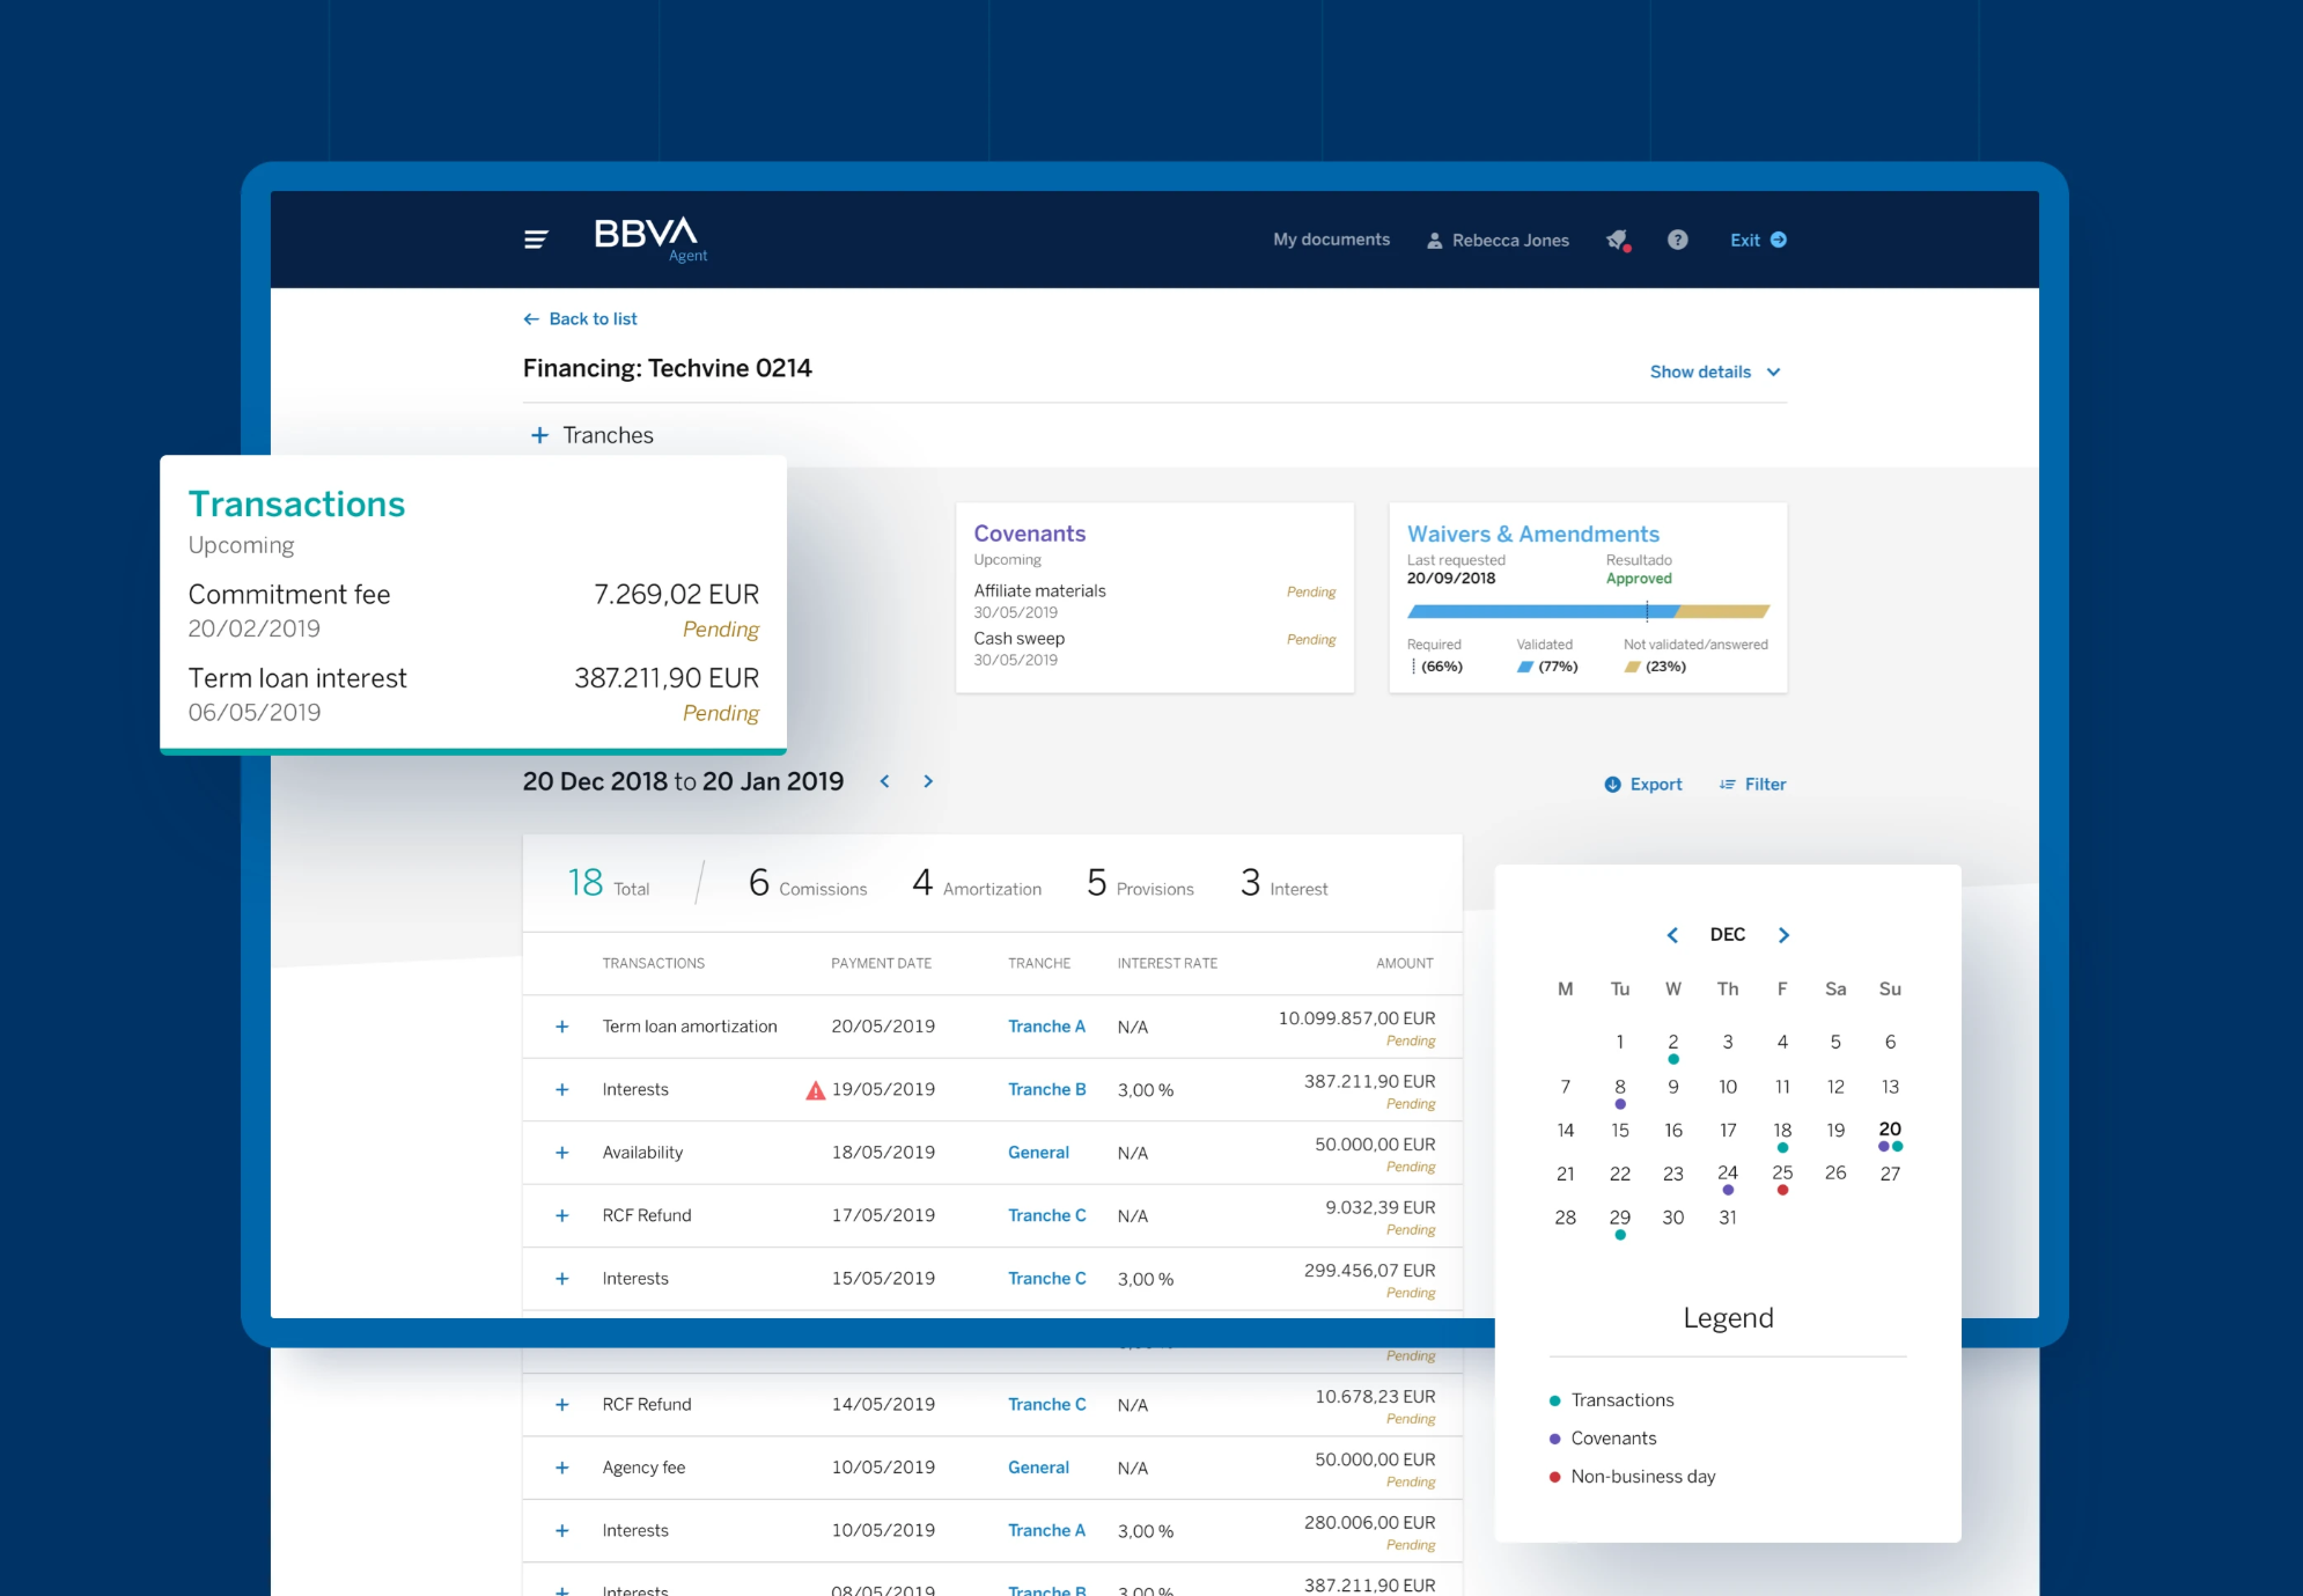Screen dimensions: 2303x1596
Task: Select December 8 on the calendar
Action: point(1620,1087)
